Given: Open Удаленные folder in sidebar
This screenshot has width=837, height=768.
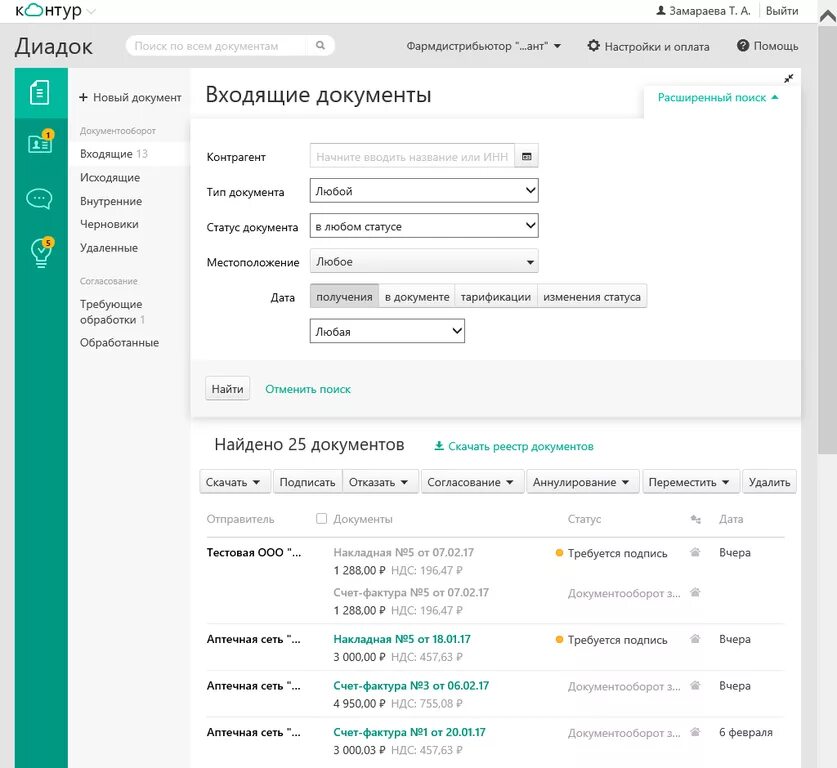Looking at the screenshot, I should coord(109,248).
